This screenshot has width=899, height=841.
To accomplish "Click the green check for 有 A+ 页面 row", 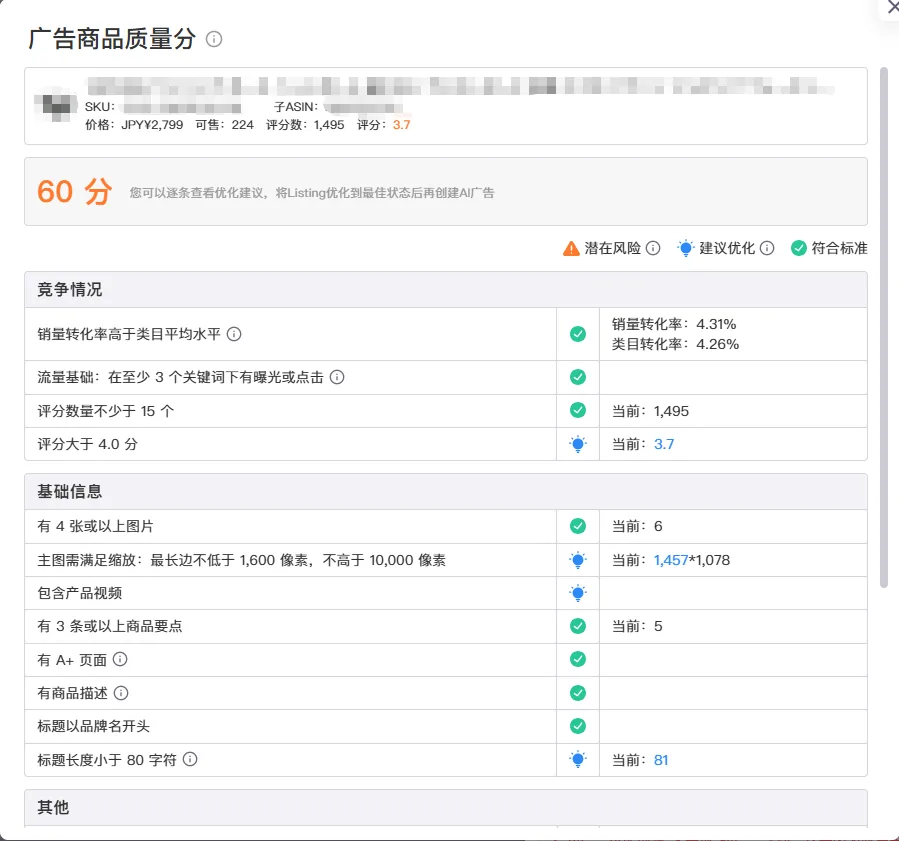I will (x=578, y=659).
